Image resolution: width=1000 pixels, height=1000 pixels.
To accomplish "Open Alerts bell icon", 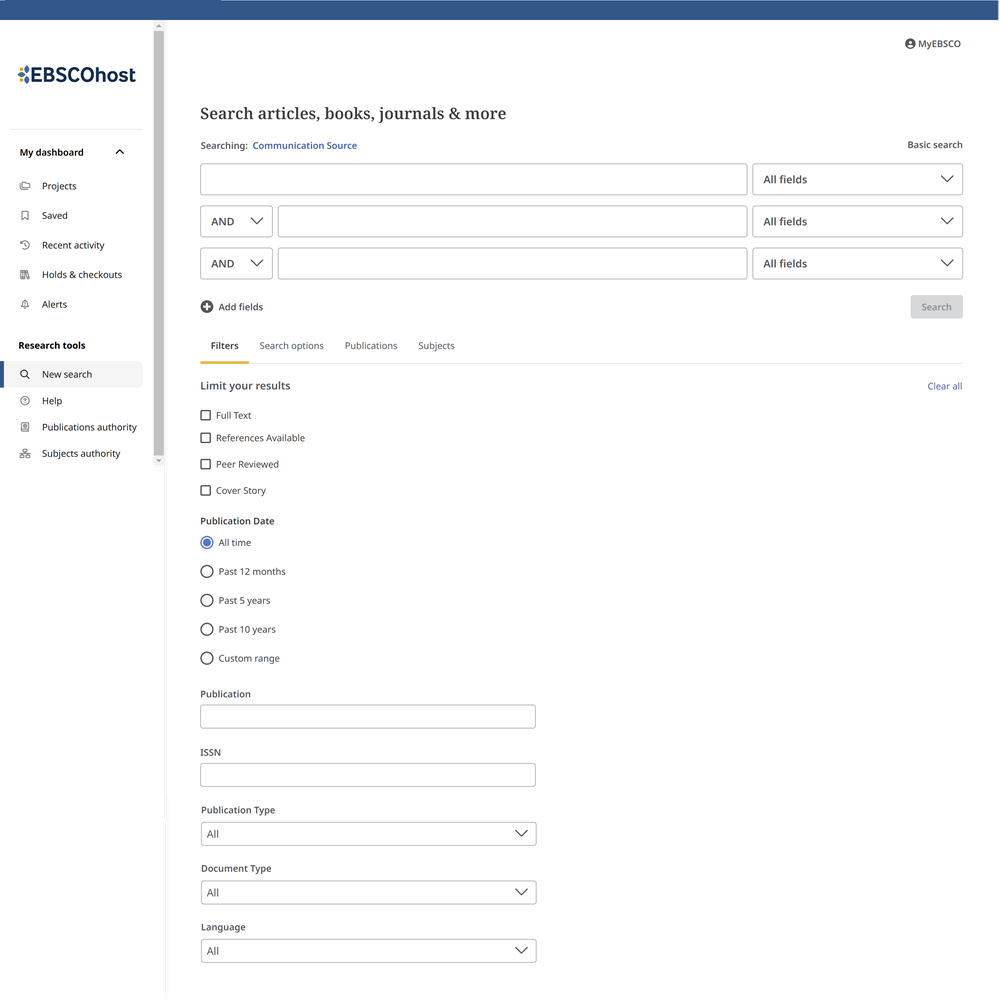I will point(25,304).
